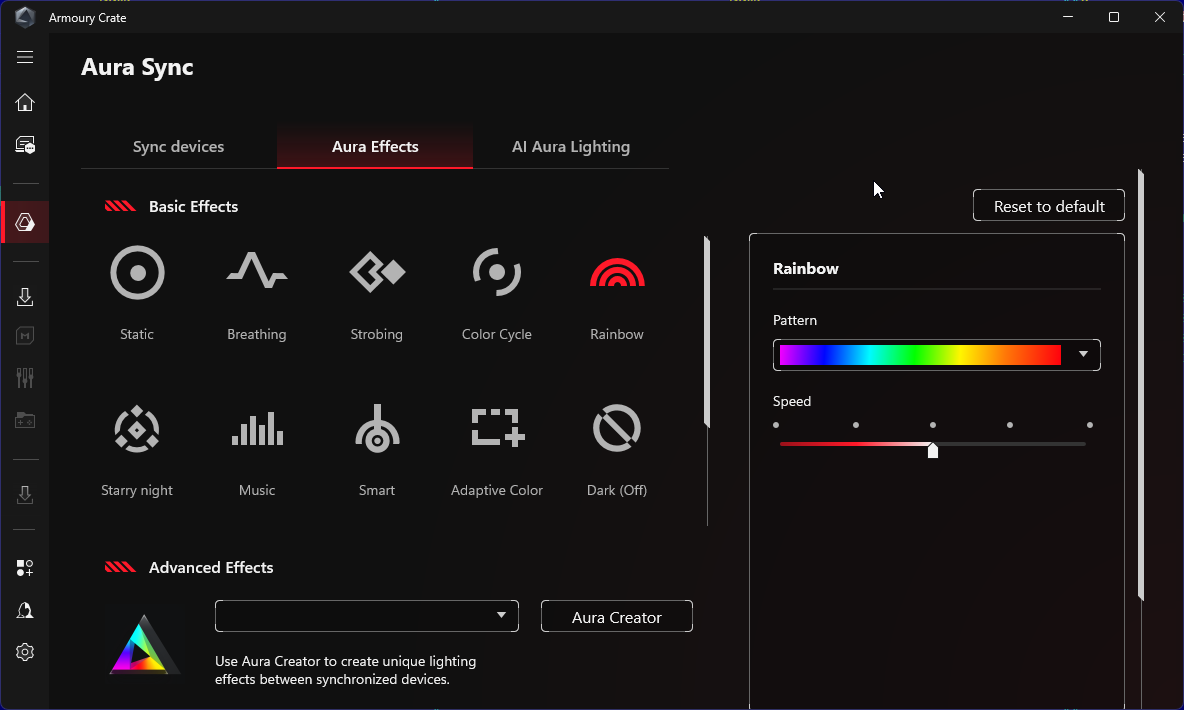
Task: Click the dimmed download sidebar icon
Action: click(25, 495)
